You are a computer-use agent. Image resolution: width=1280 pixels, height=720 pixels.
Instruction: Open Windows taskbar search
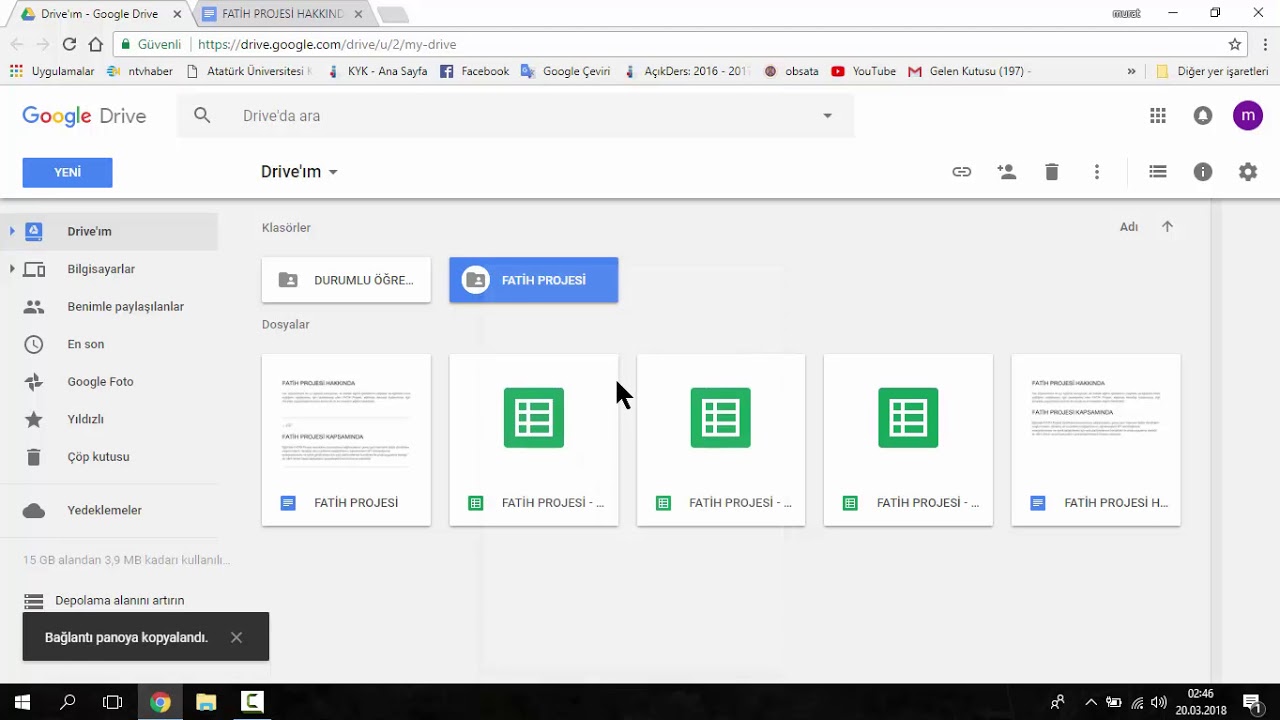[68, 702]
